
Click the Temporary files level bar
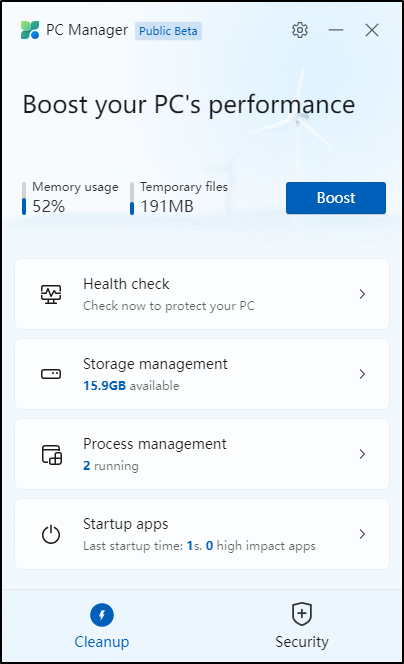[132, 198]
